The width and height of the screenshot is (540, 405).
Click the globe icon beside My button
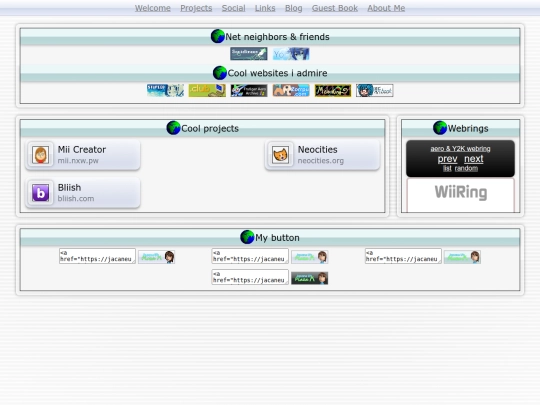pos(247,237)
